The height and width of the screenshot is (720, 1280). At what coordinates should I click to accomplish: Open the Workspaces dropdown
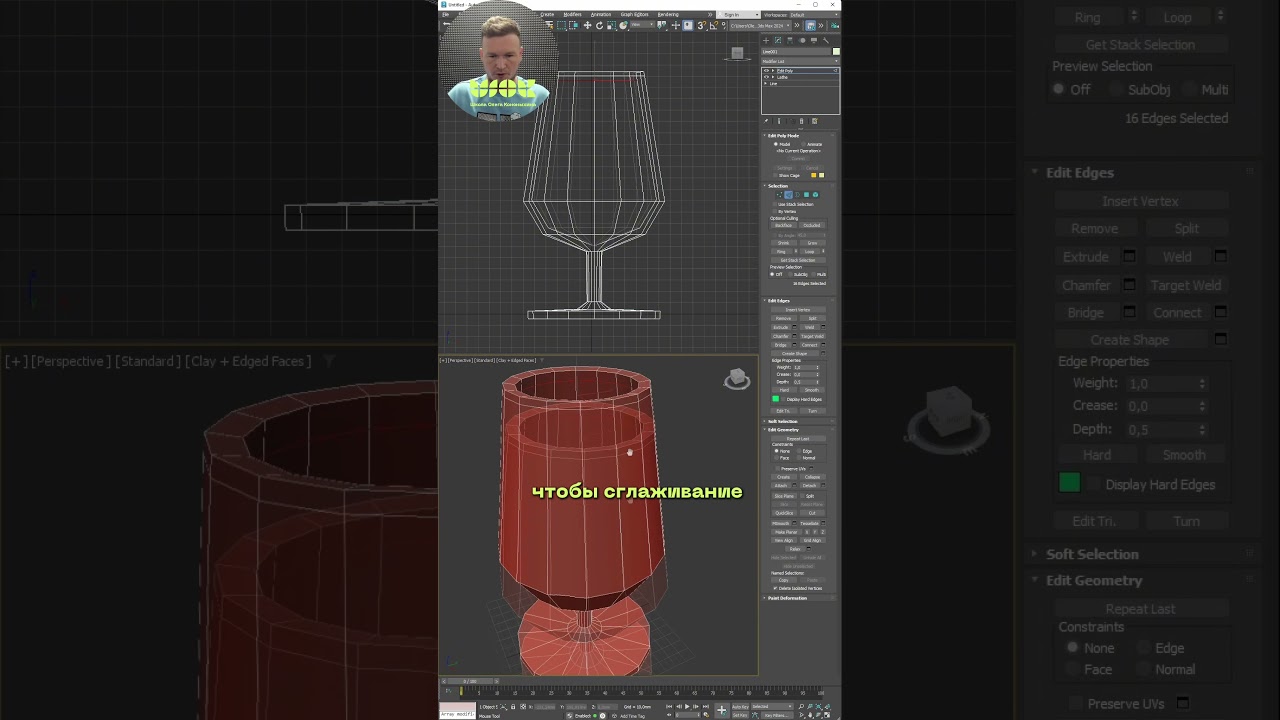pyautogui.click(x=815, y=15)
